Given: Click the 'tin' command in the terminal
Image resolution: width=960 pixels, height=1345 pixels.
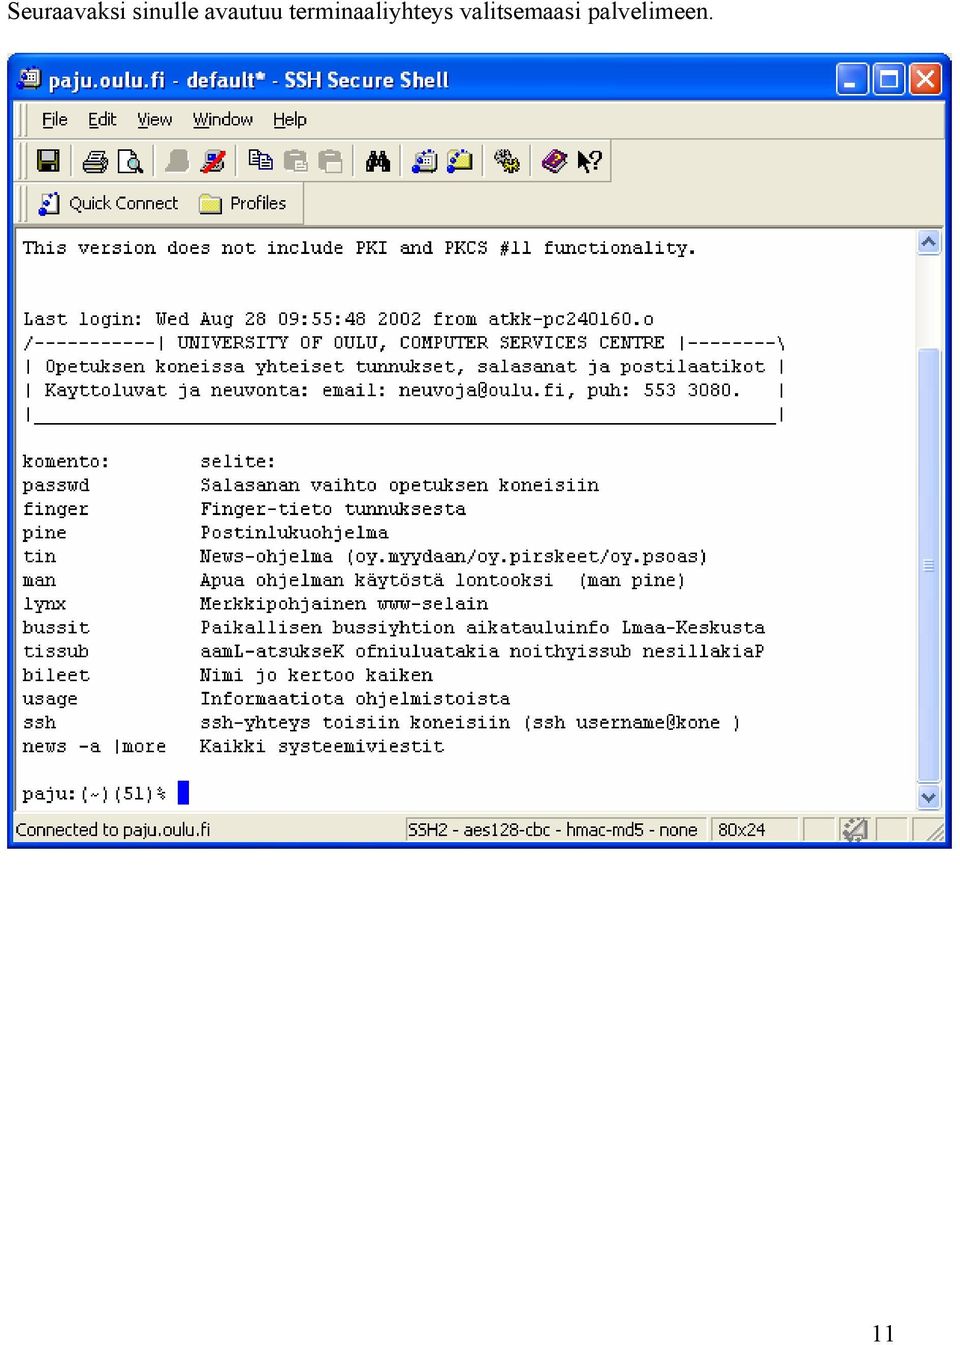Looking at the screenshot, I should [39, 557].
